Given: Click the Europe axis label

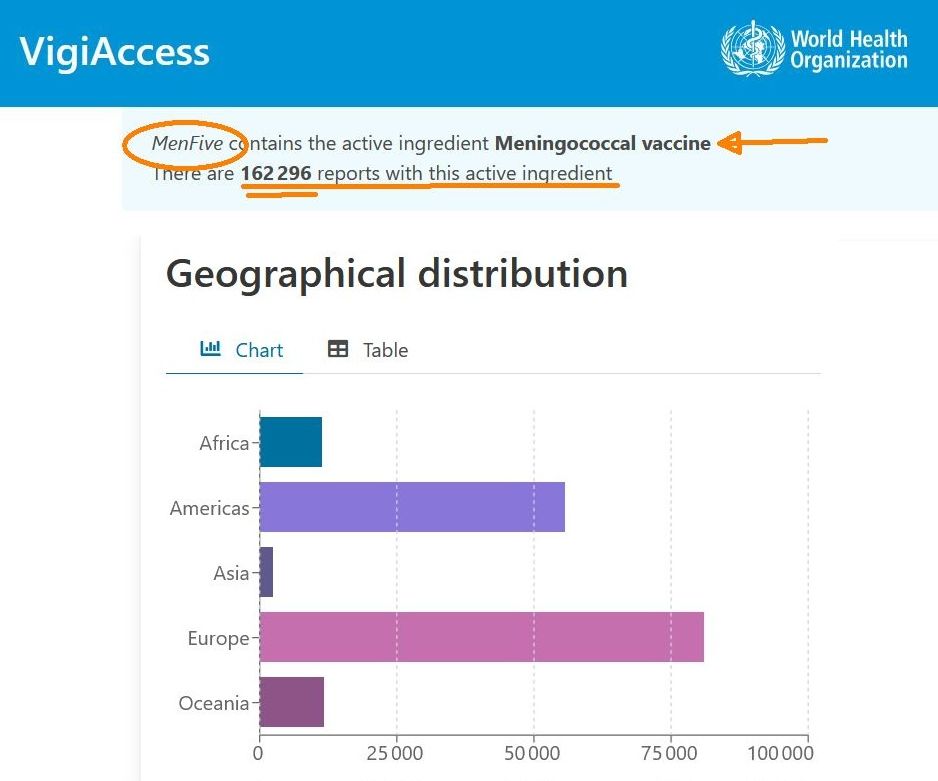Looking at the screenshot, I should tap(218, 639).
